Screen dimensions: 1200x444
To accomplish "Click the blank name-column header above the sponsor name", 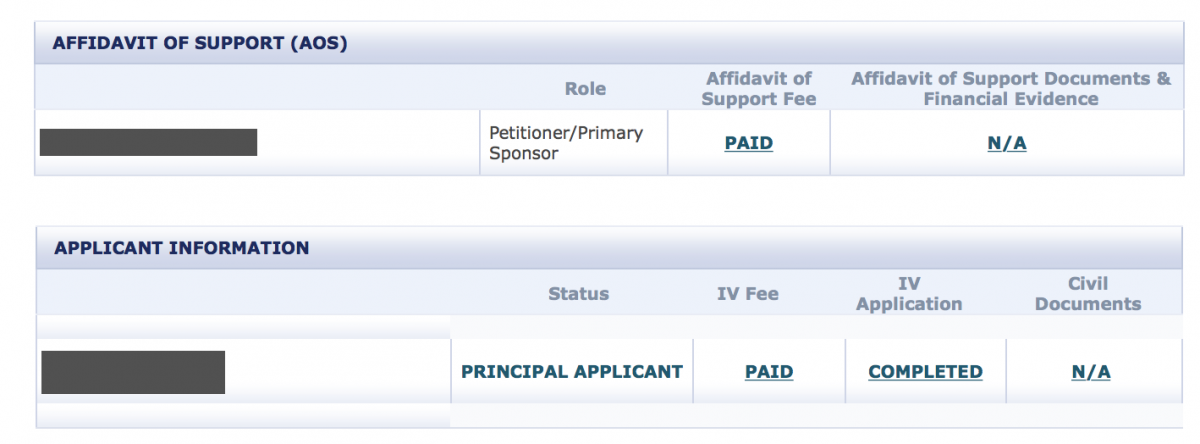I will tap(257, 89).
